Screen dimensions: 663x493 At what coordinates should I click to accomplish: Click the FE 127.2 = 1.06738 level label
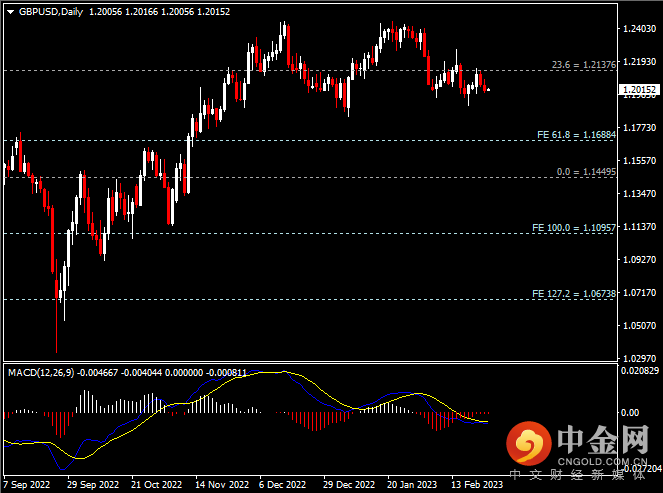pos(573,294)
